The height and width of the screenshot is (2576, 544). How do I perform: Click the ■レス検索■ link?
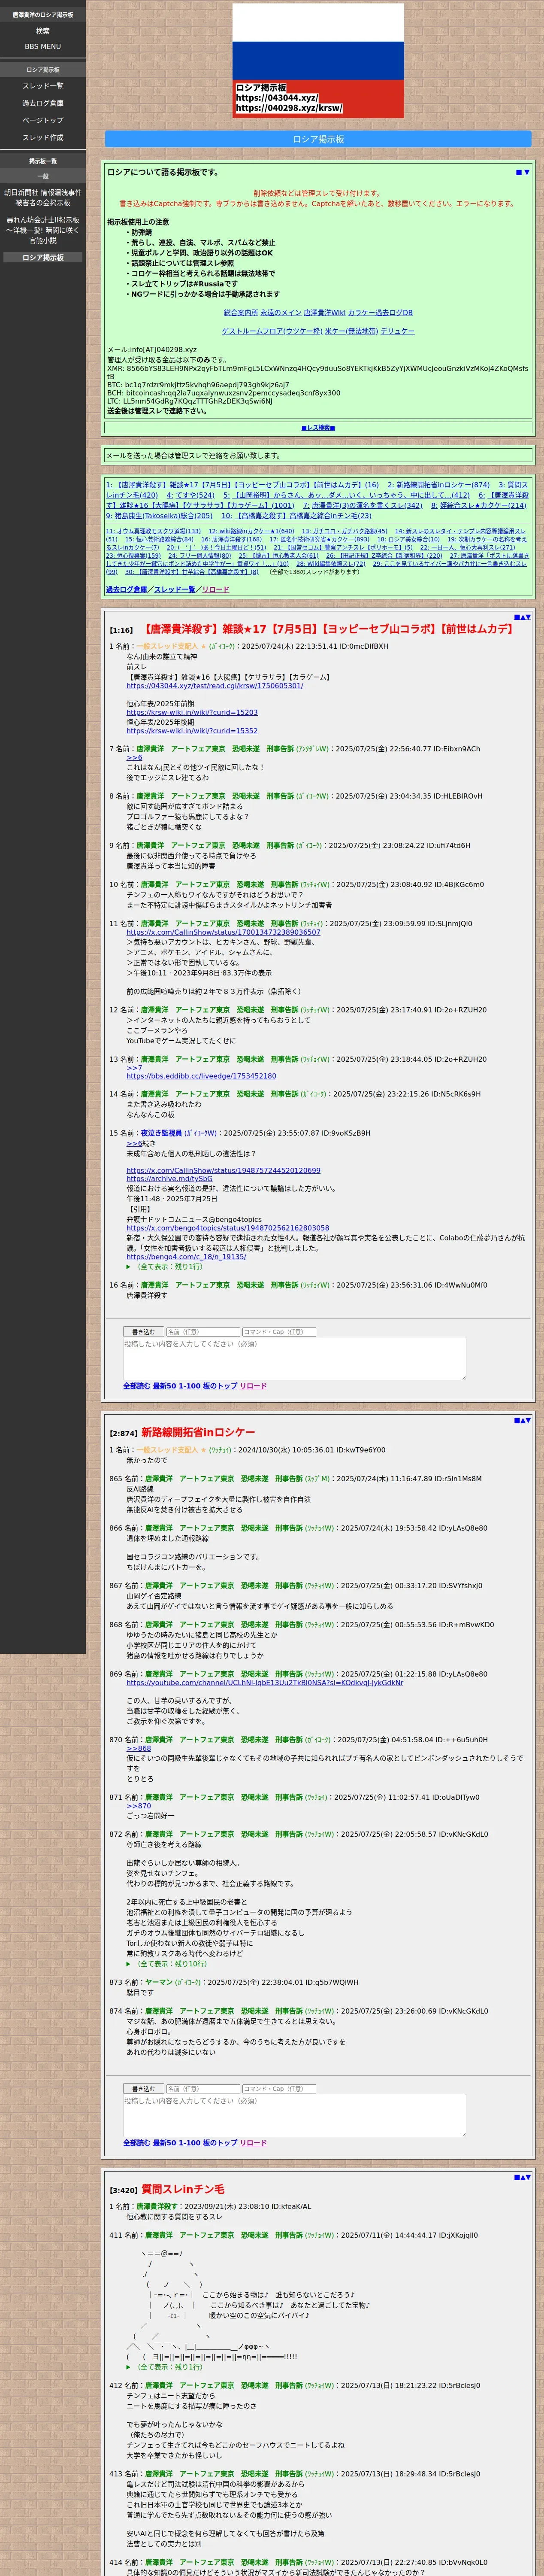click(318, 428)
